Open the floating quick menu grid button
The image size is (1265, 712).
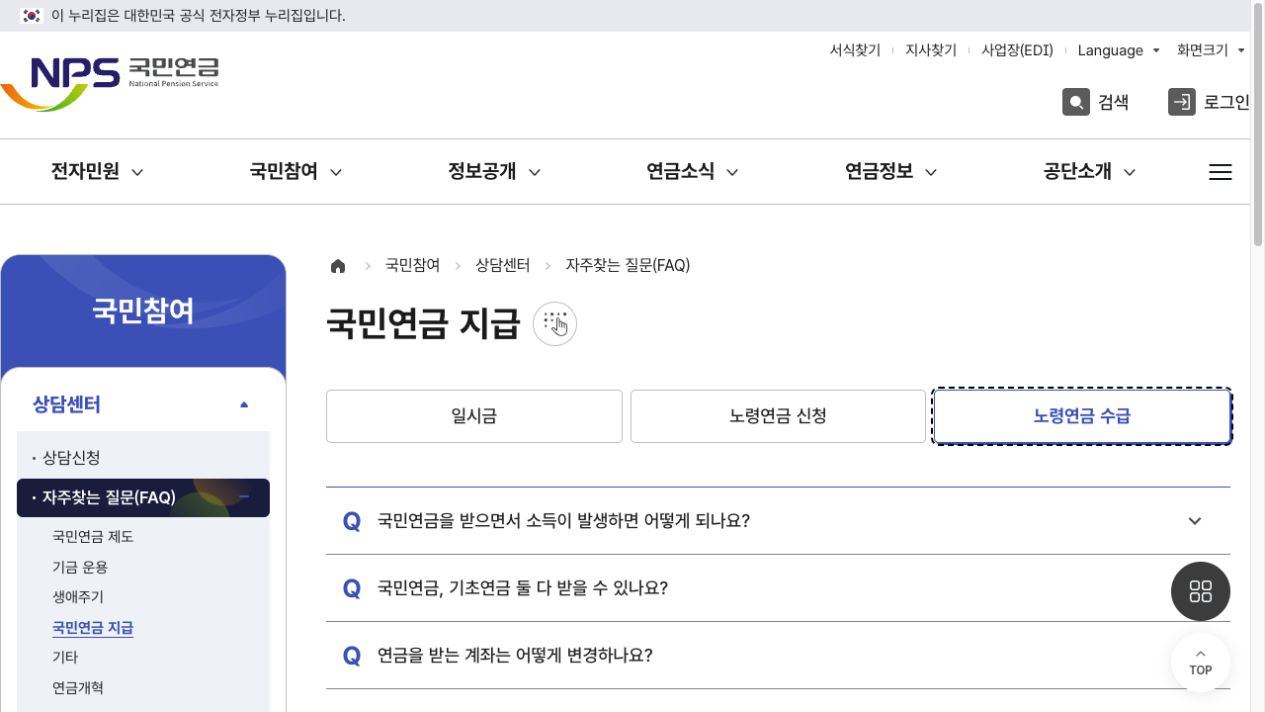tap(1200, 591)
